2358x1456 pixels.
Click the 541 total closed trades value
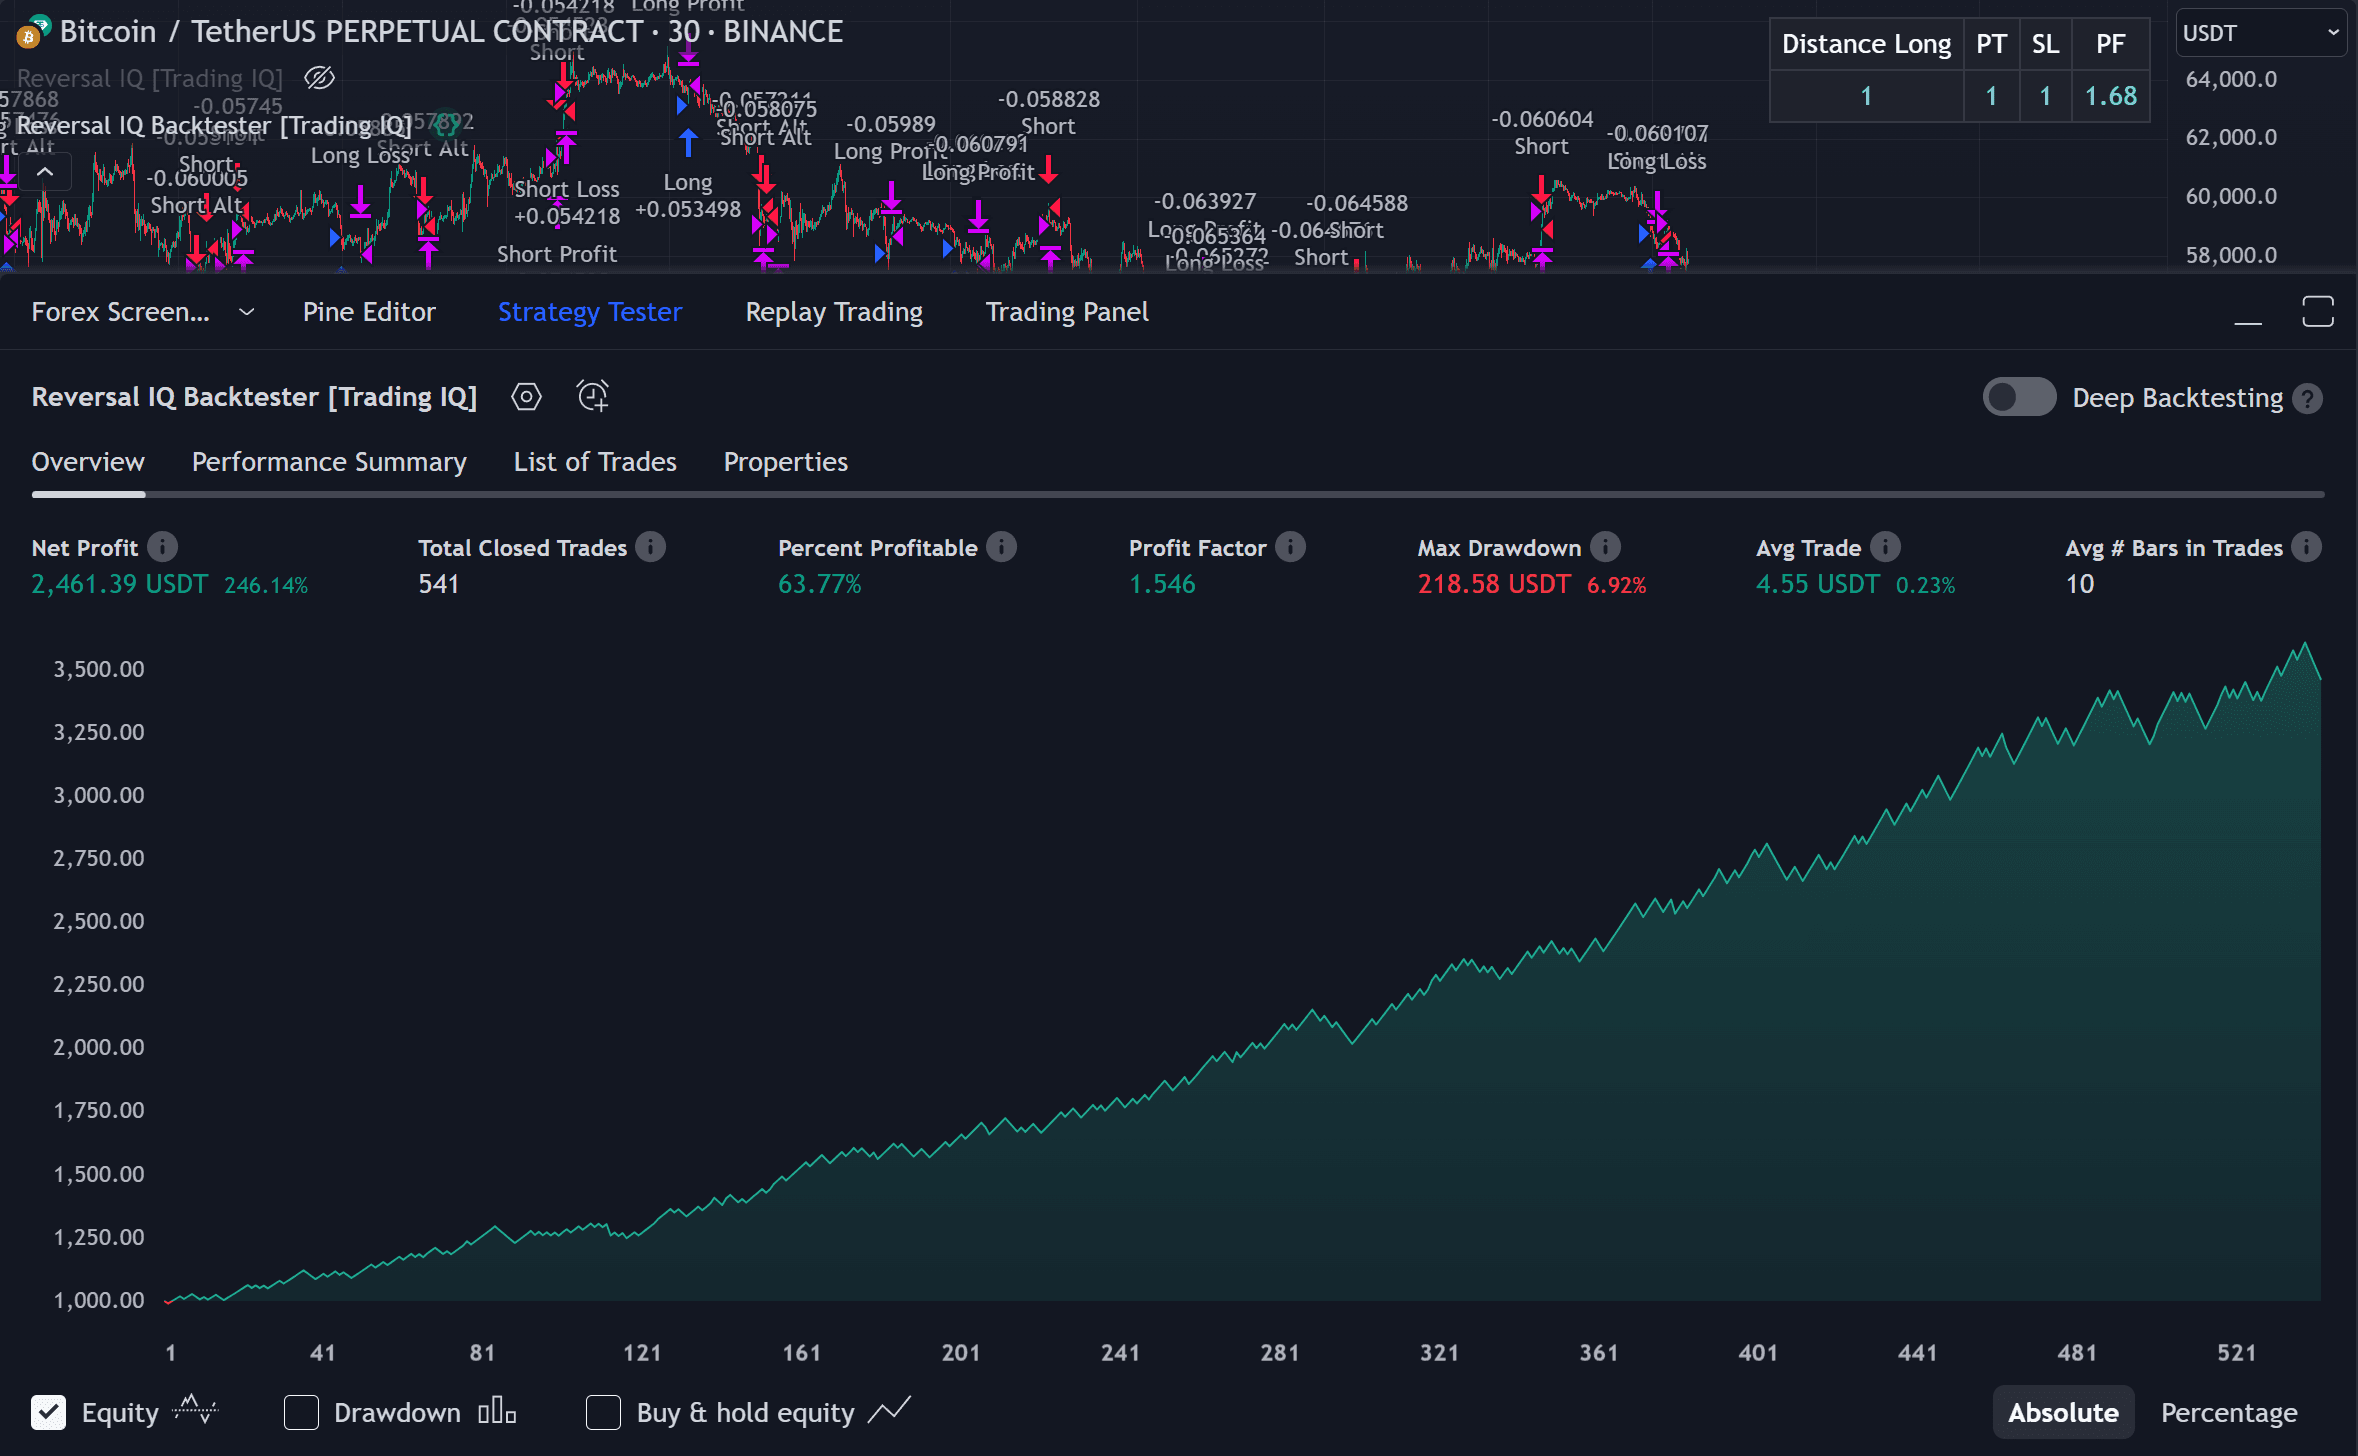coord(439,584)
